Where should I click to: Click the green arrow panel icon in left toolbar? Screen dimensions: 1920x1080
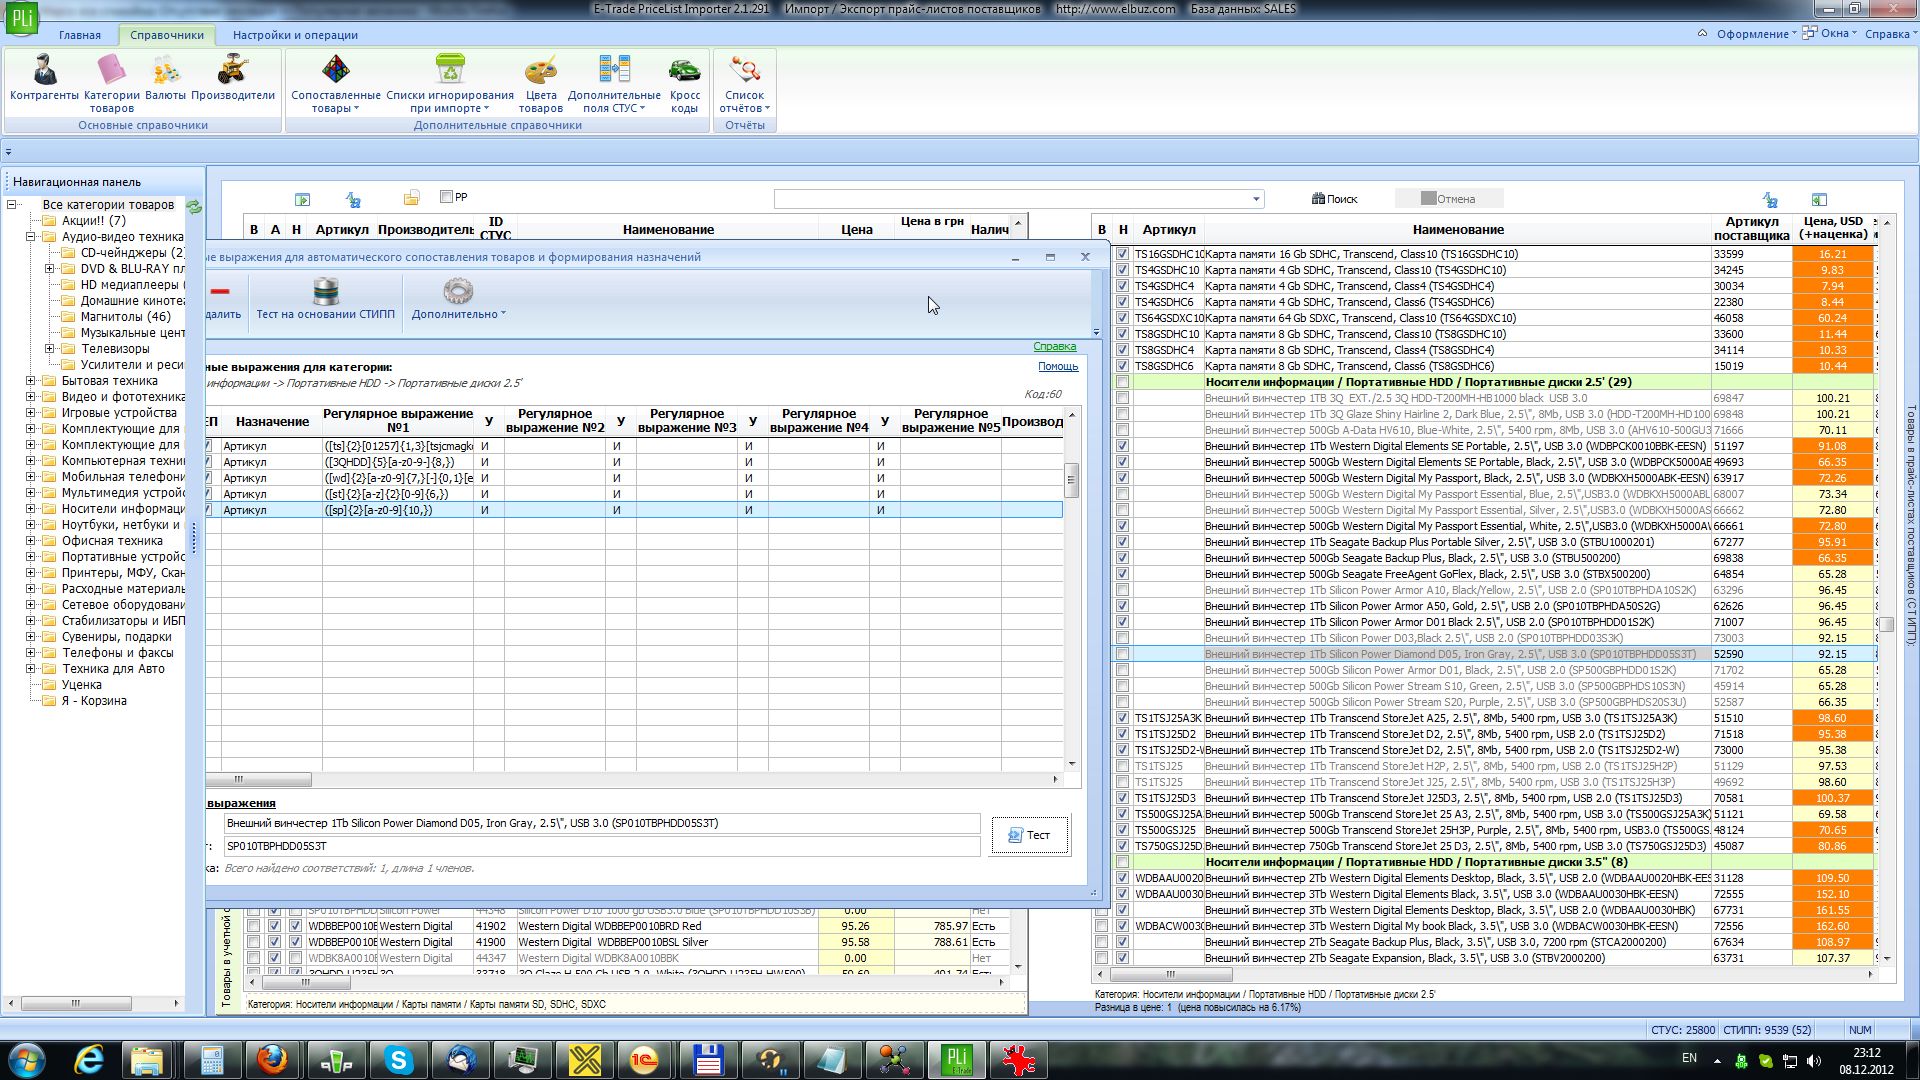(x=303, y=200)
